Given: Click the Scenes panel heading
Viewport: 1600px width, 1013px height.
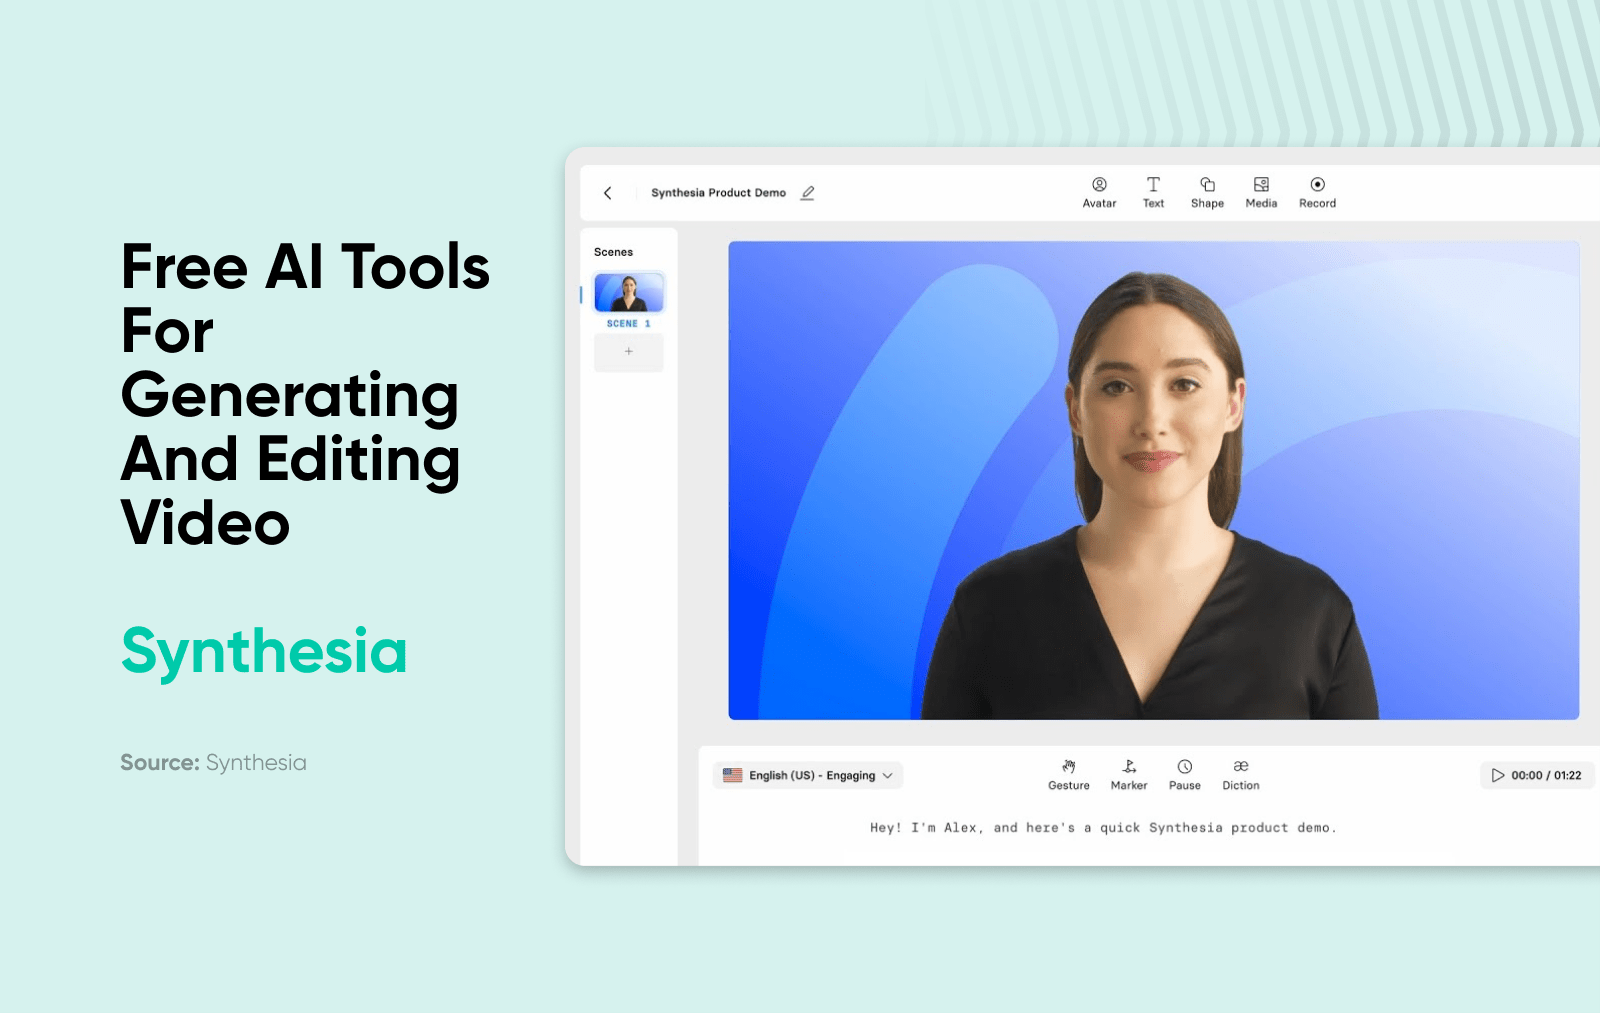Looking at the screenshot, I should 613,252.
